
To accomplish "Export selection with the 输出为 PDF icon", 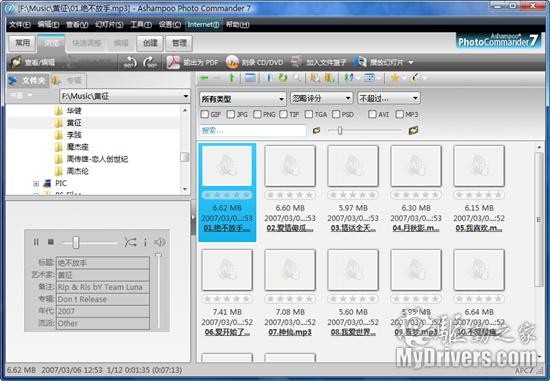I will point(173,62).
